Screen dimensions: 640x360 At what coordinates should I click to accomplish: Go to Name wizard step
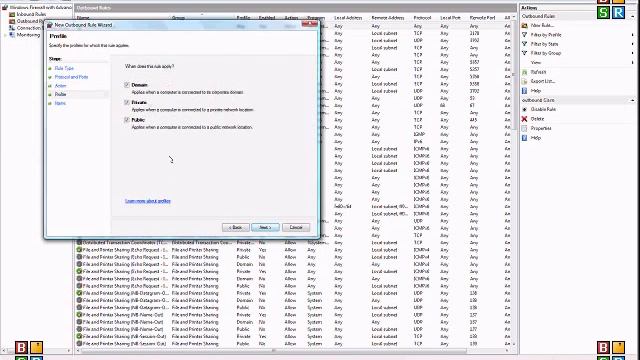[x=60, y=103]
